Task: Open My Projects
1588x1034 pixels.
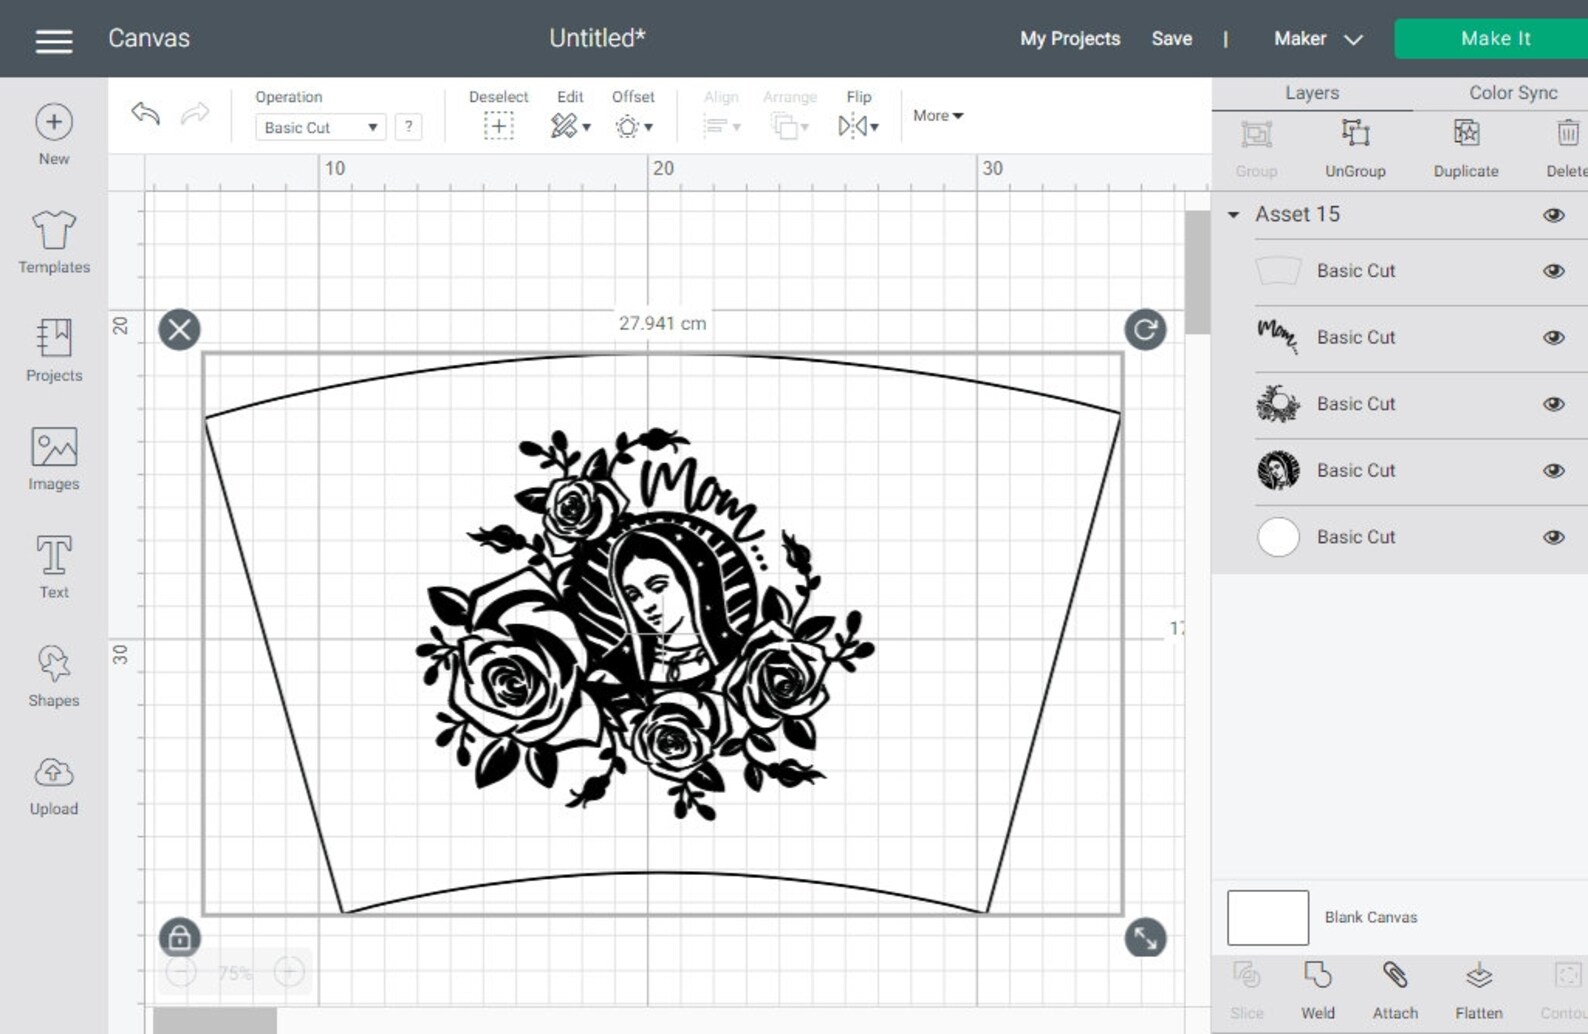Action: click(x=1070, y=39)
